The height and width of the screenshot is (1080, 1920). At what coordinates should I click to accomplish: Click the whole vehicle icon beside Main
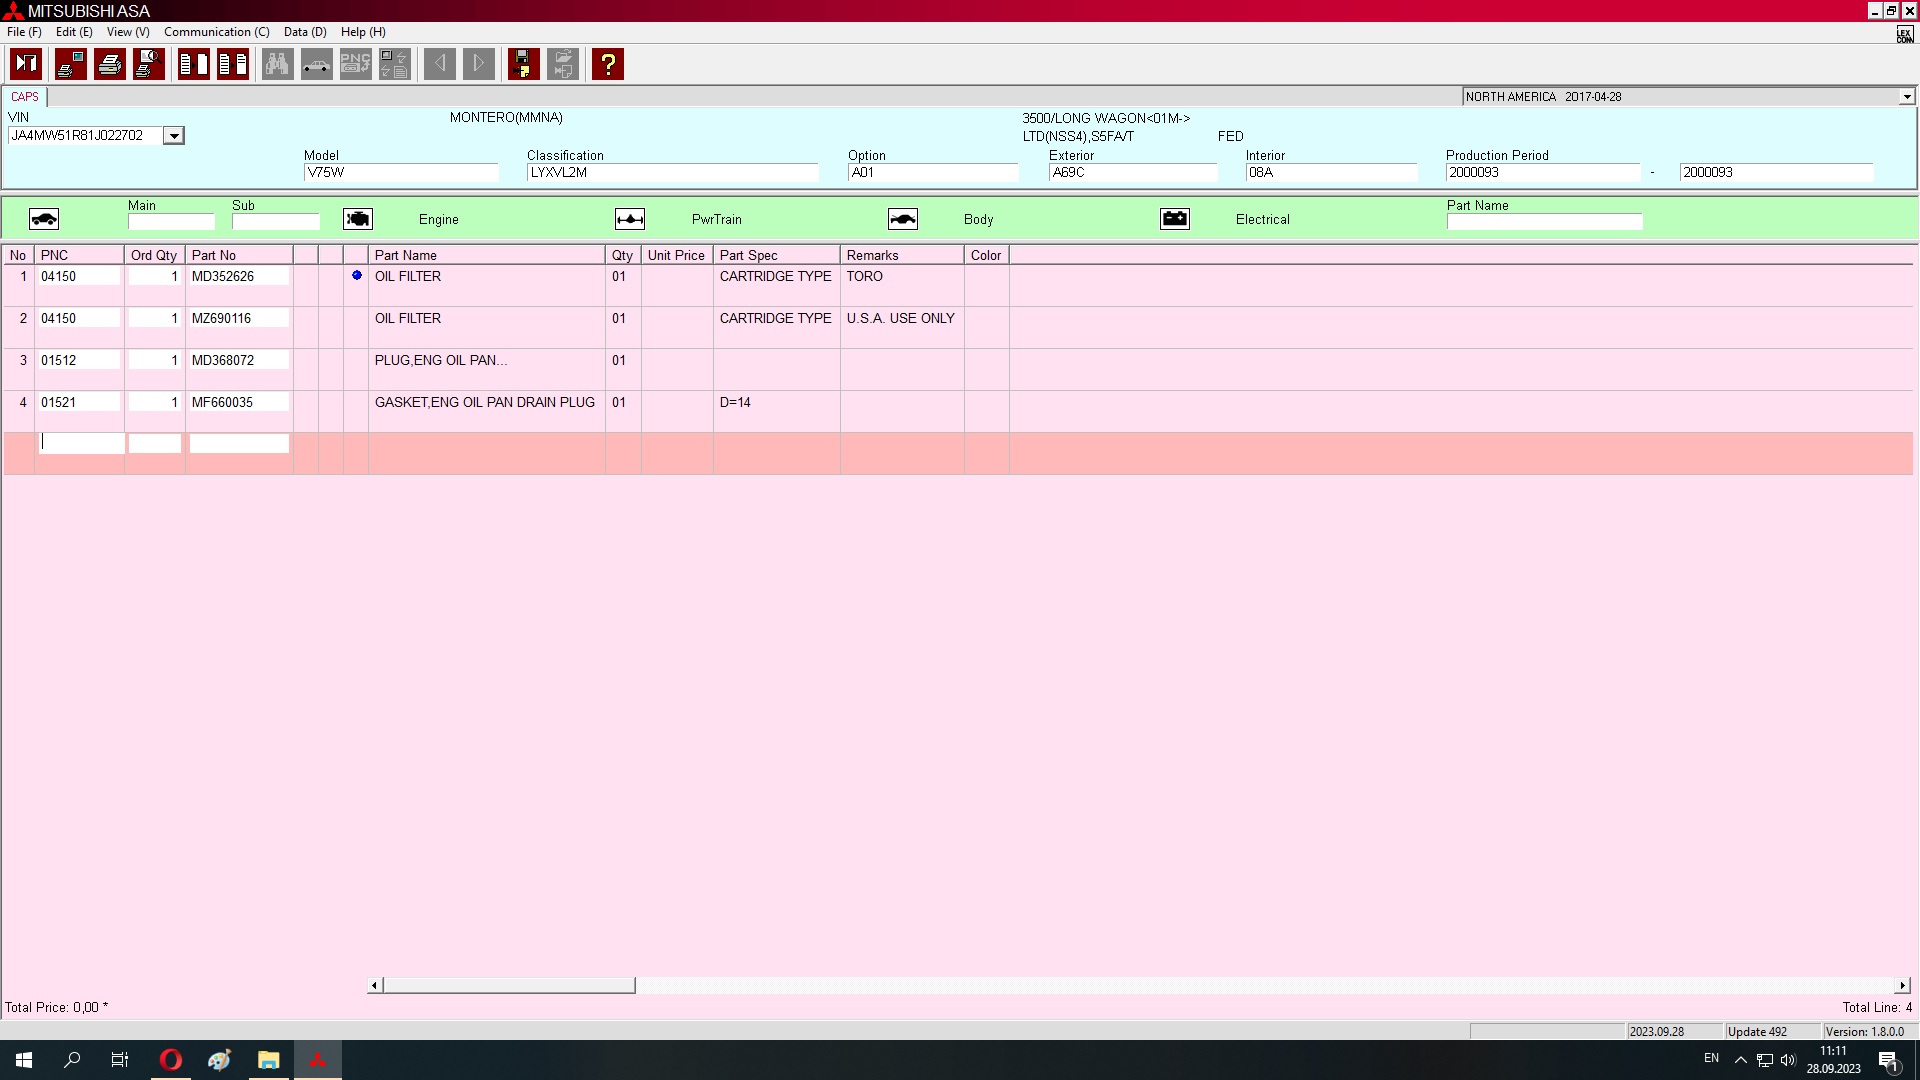pos(44,219)
